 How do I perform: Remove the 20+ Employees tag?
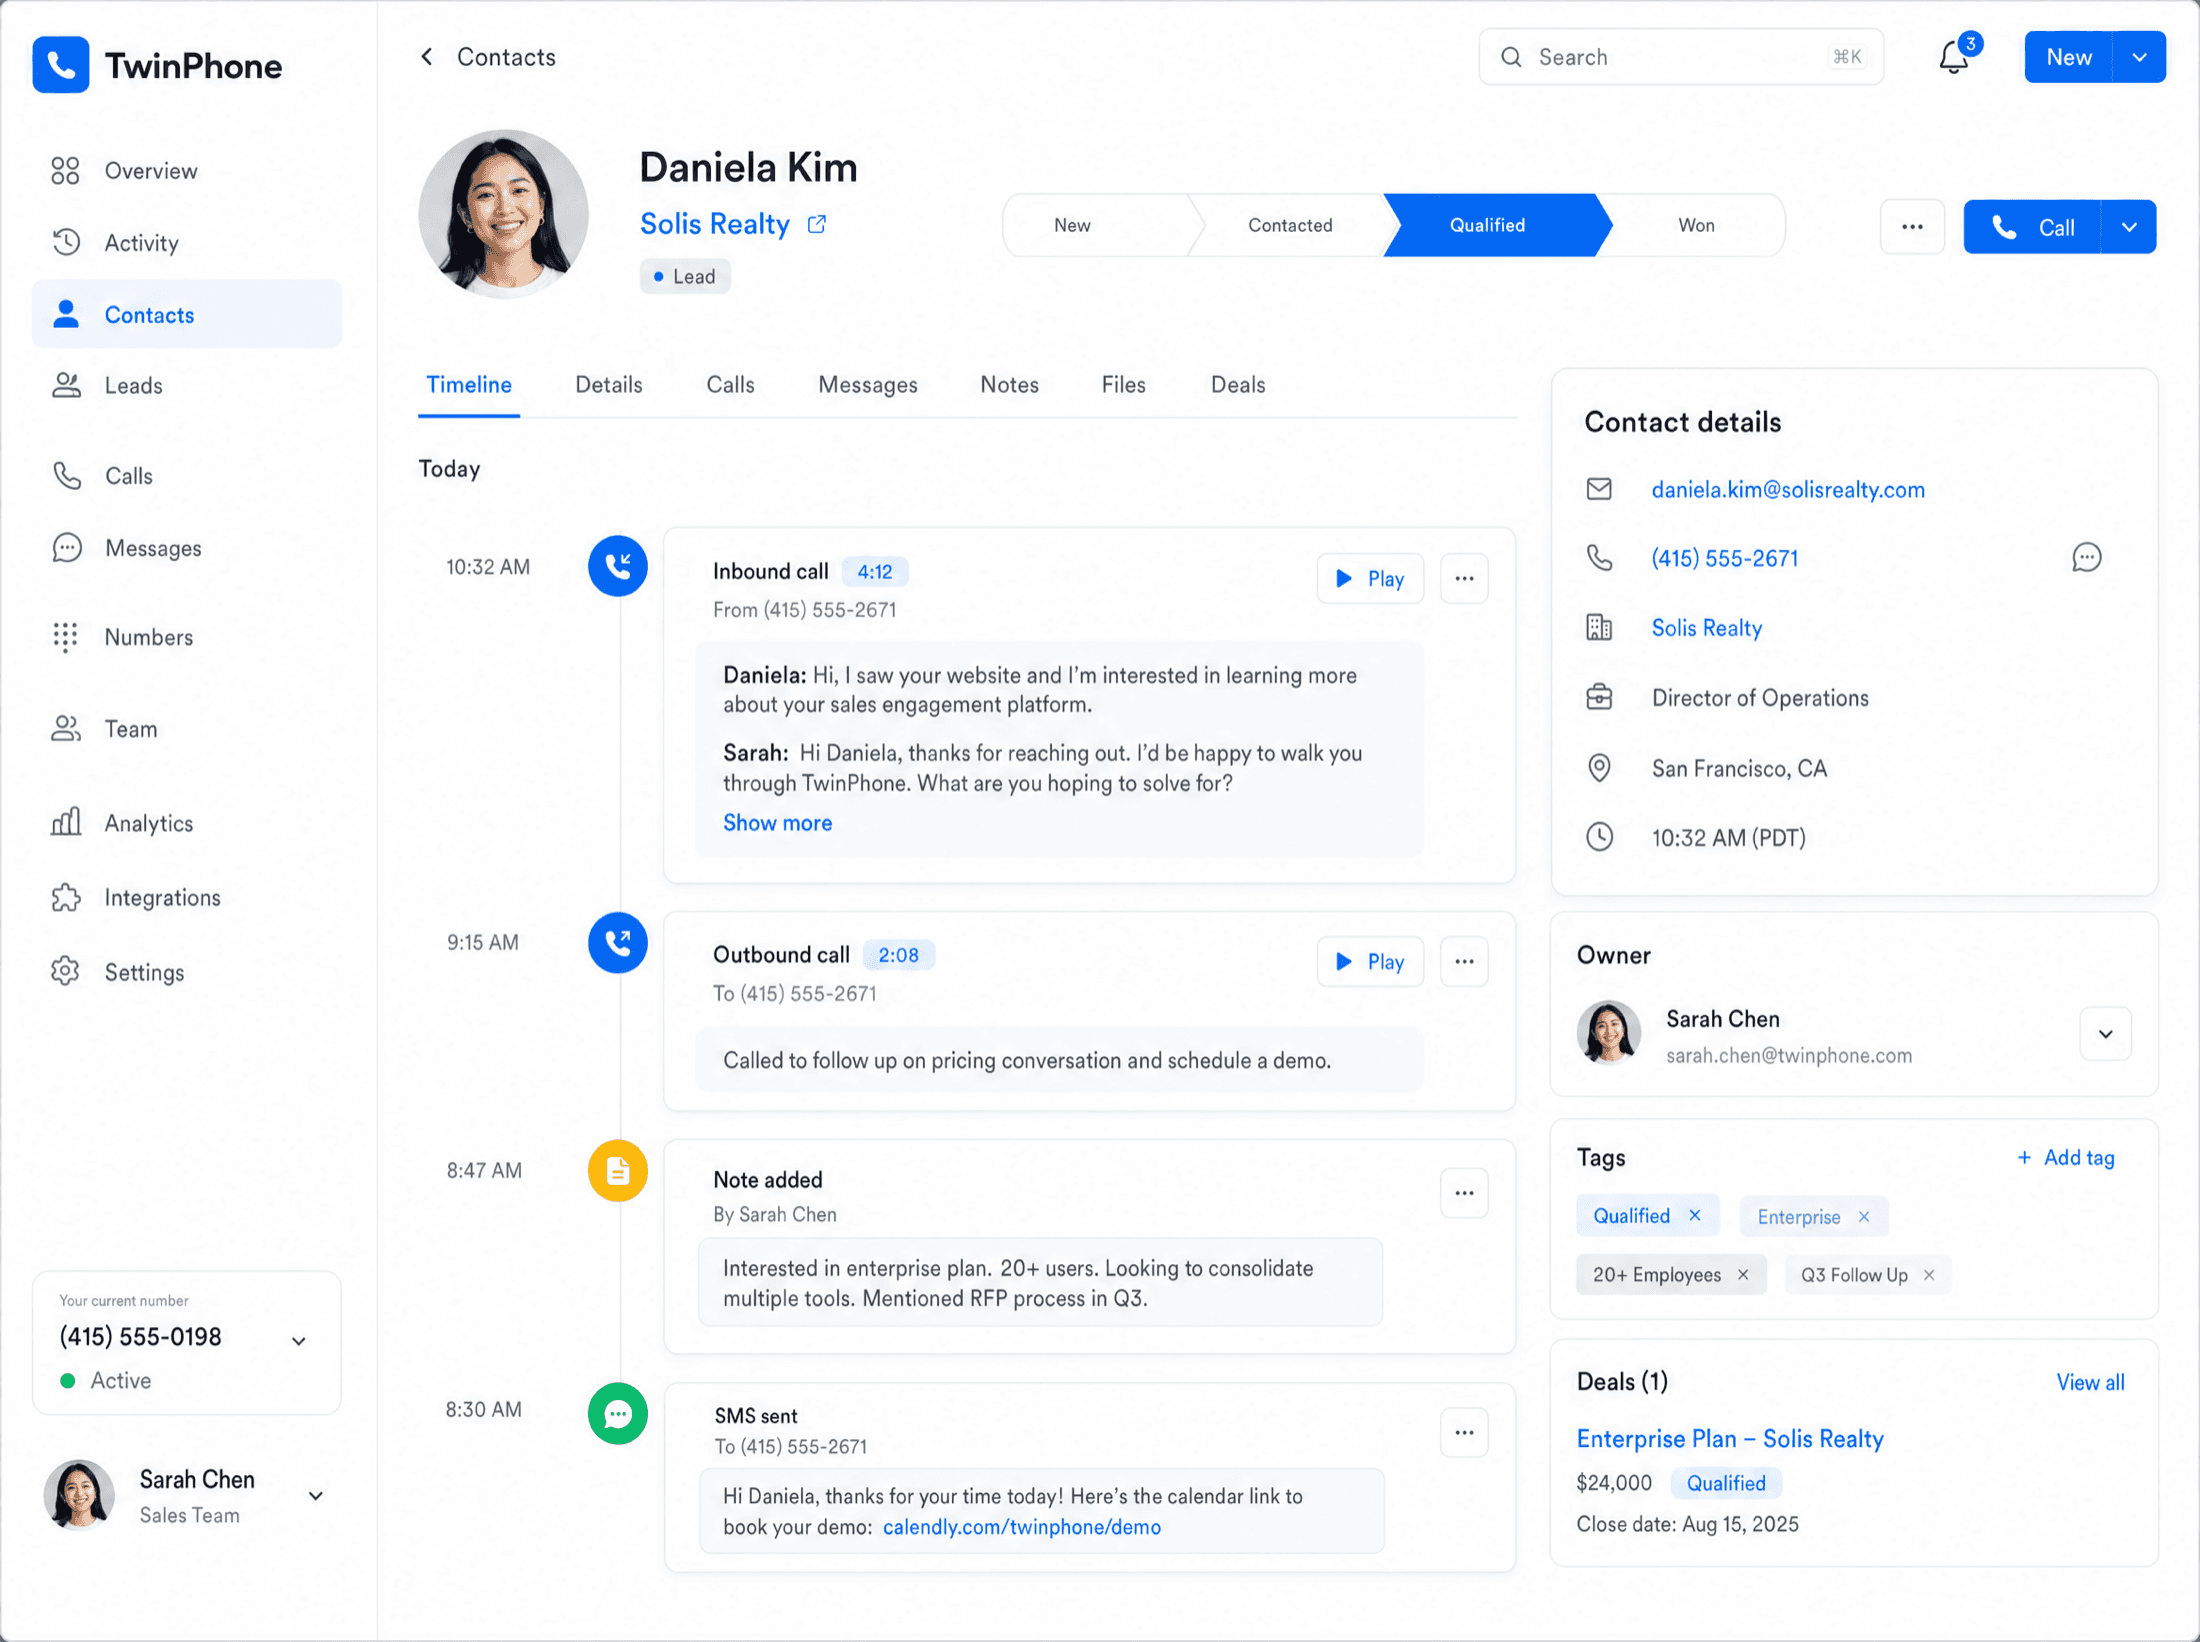tap(1743, 1274)
